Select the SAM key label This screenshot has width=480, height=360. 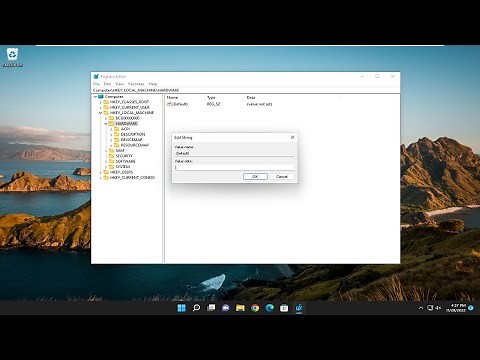(x=120, y=150)
